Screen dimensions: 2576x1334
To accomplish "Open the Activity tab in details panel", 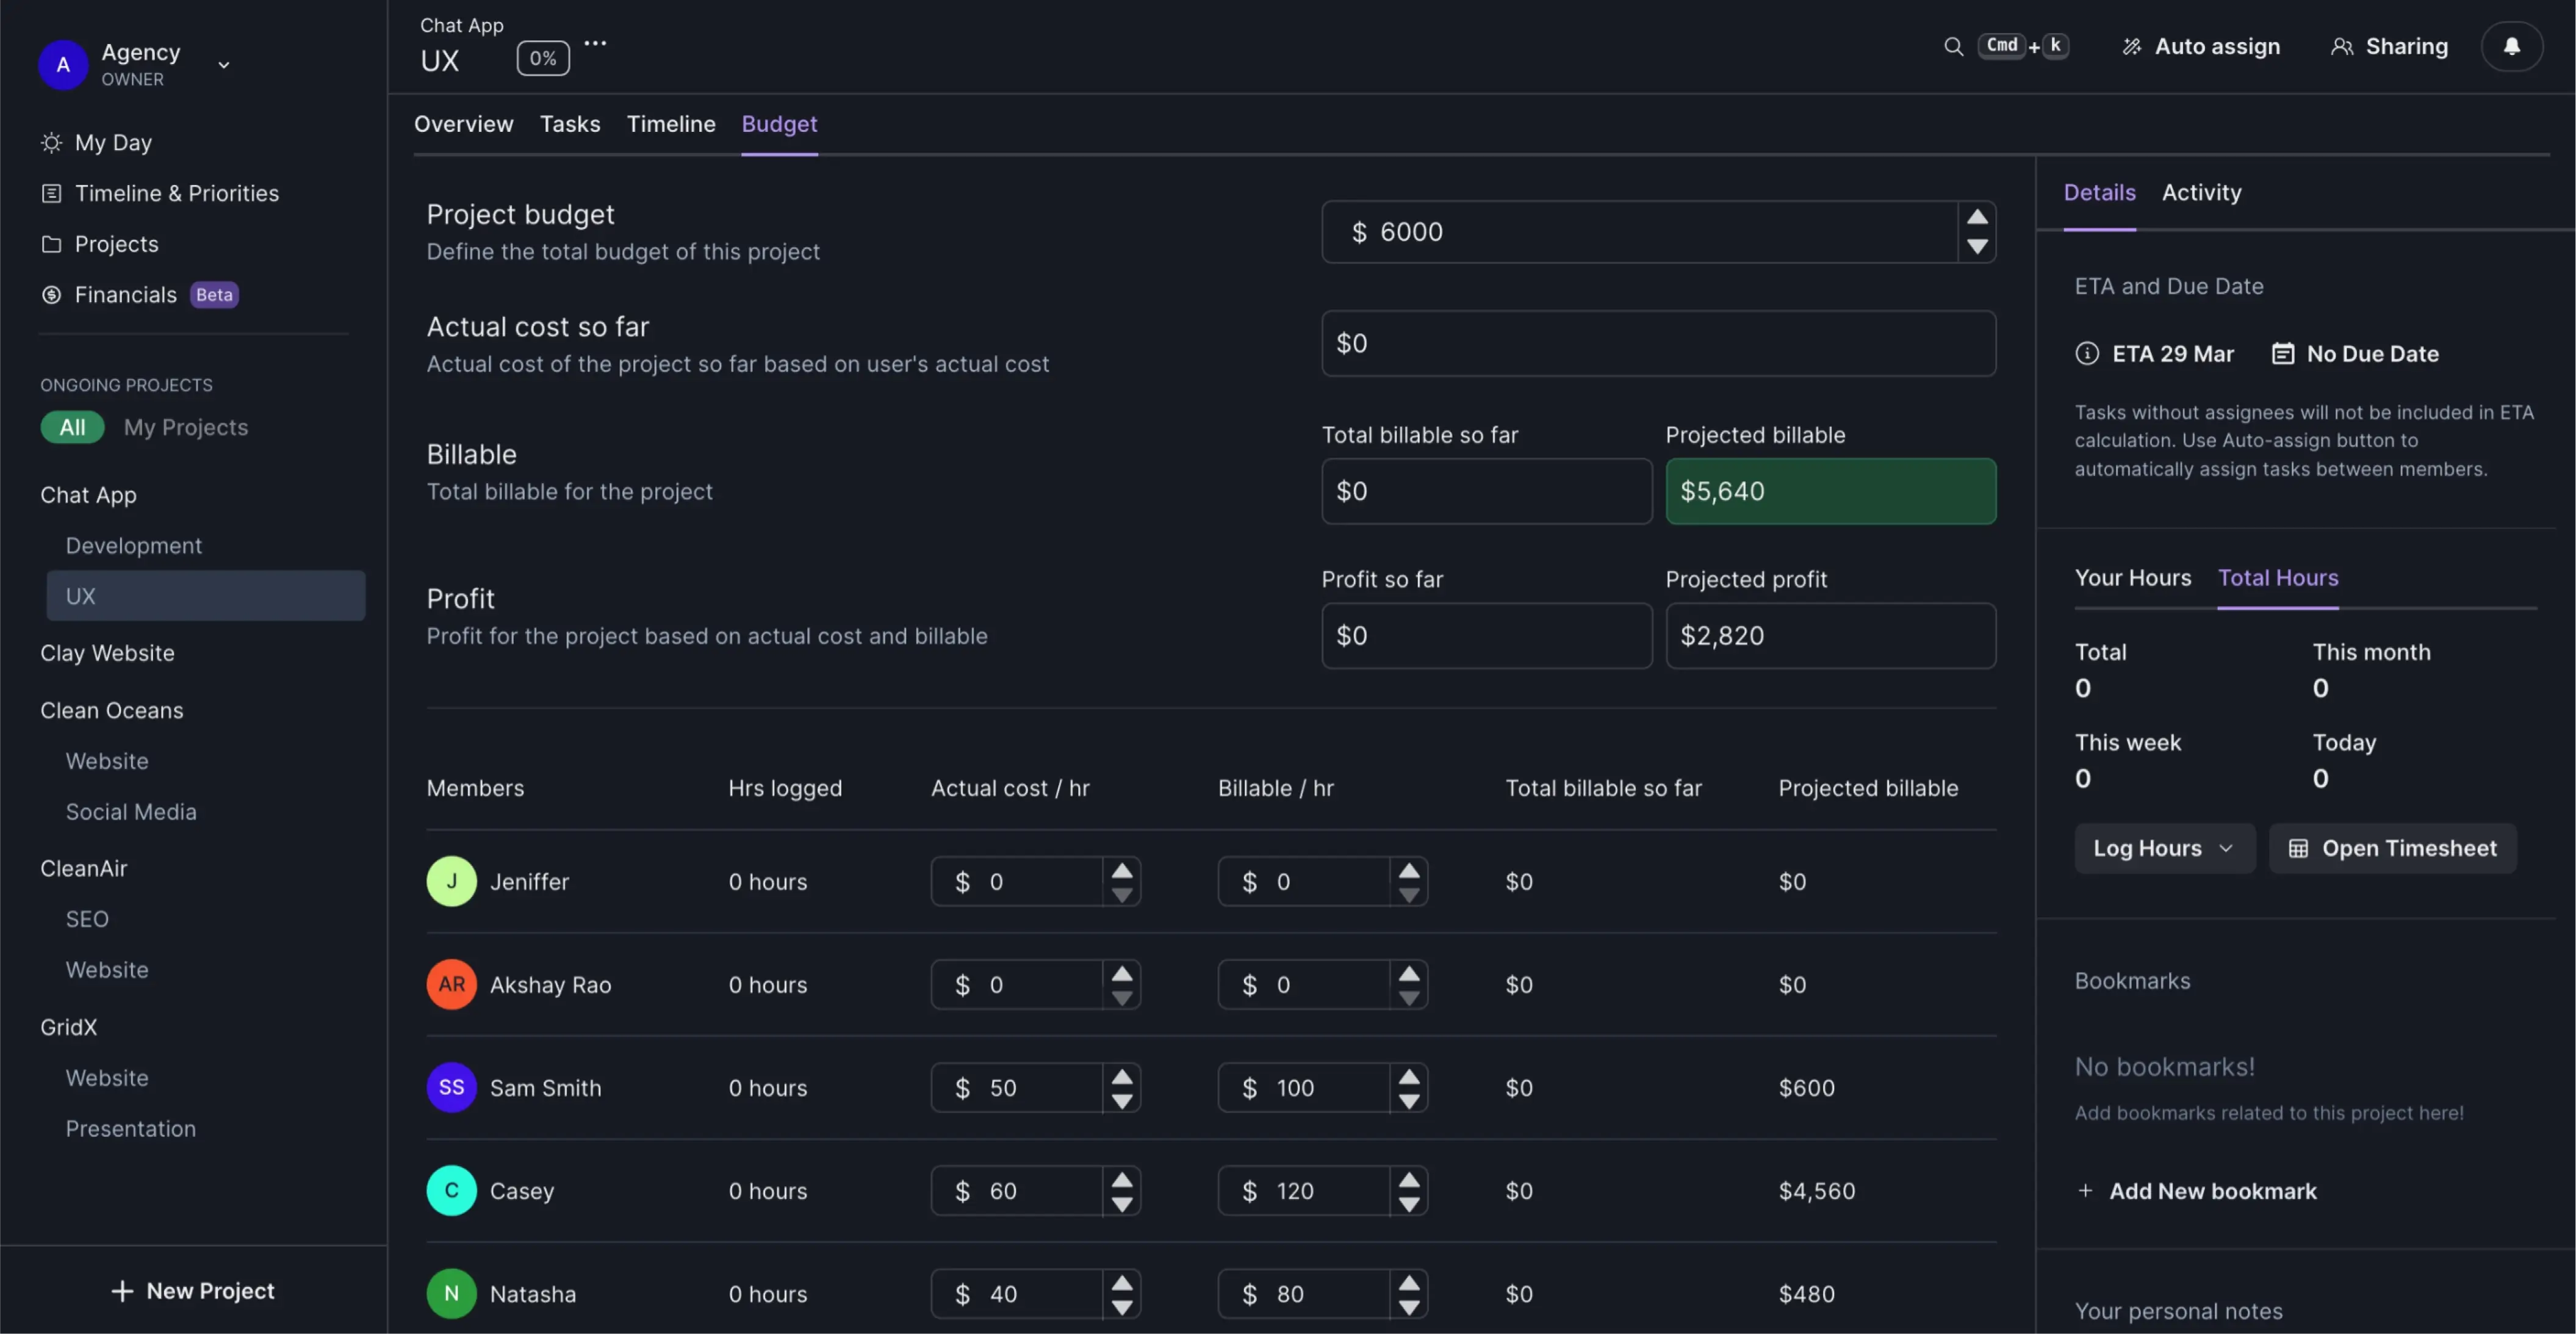I will tap(2201, 192).
